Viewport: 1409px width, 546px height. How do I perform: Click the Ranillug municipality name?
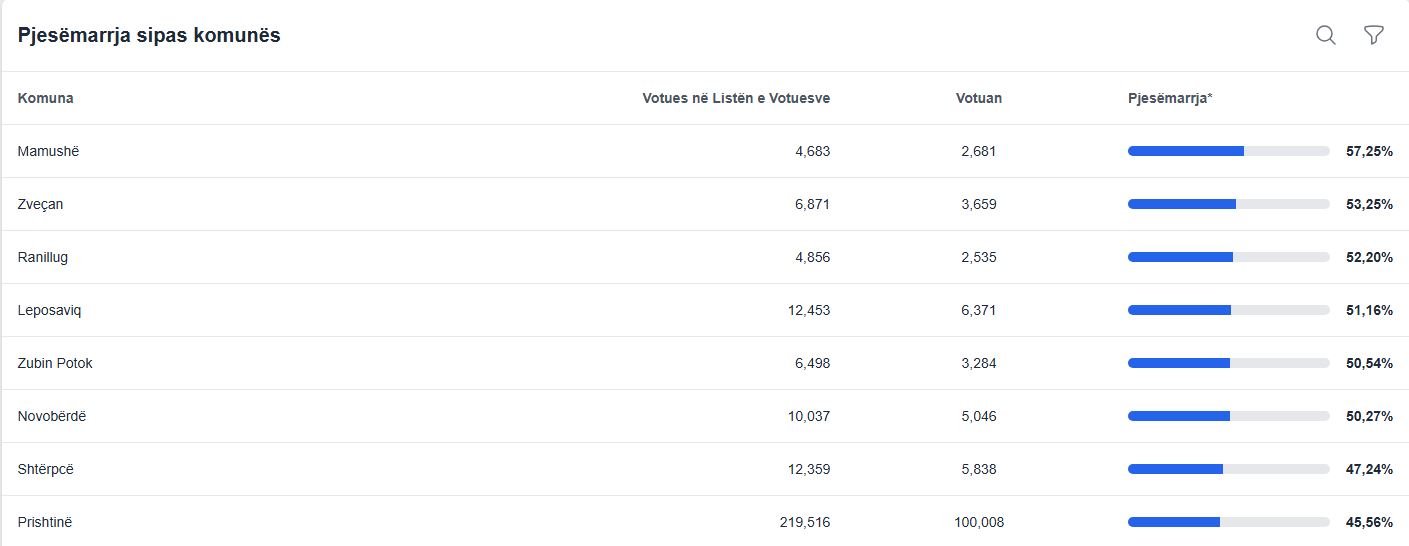point(43,257)
